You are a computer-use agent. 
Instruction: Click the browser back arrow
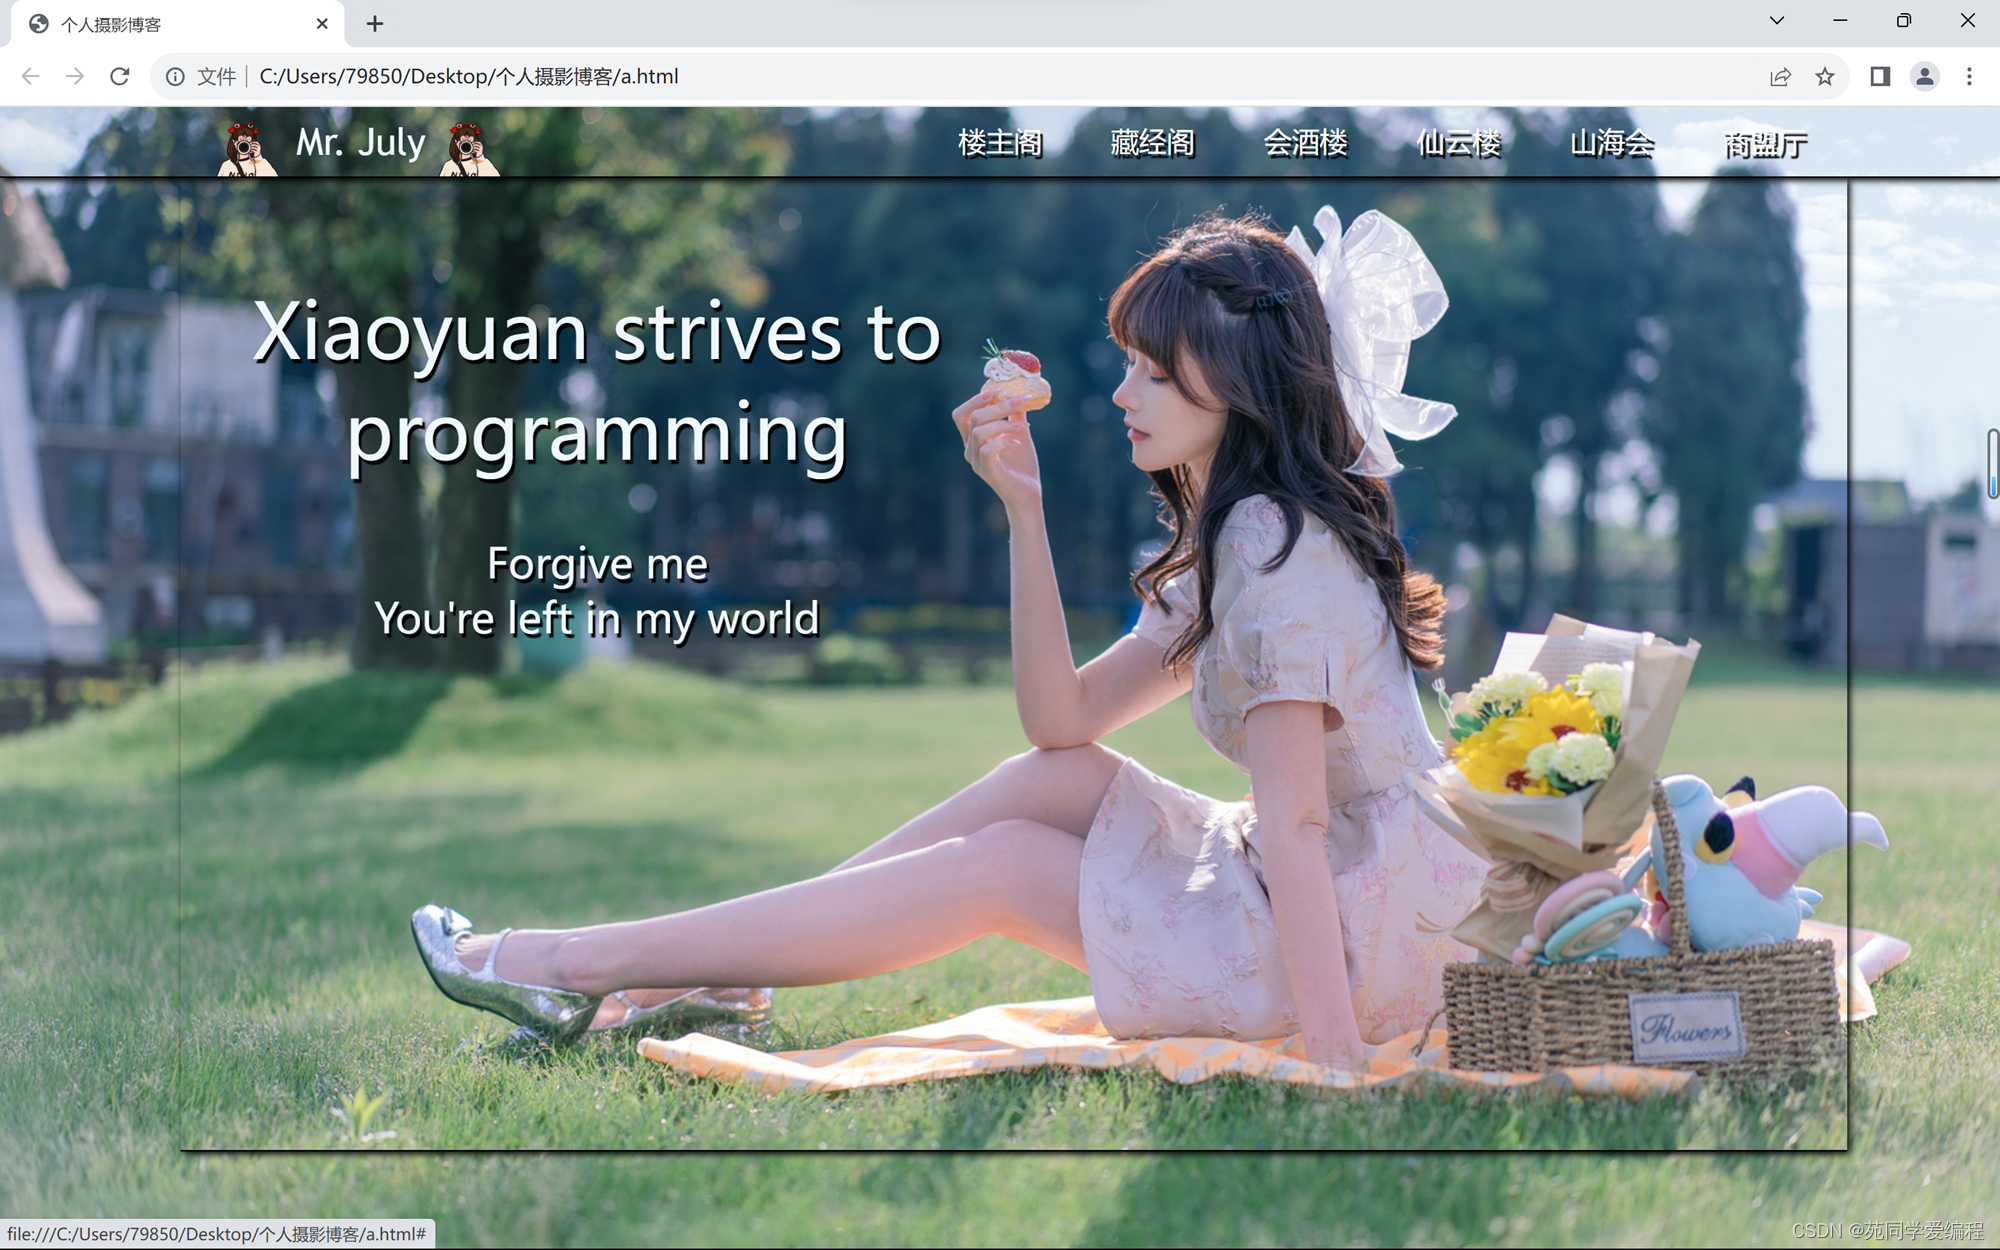point(30,77)
